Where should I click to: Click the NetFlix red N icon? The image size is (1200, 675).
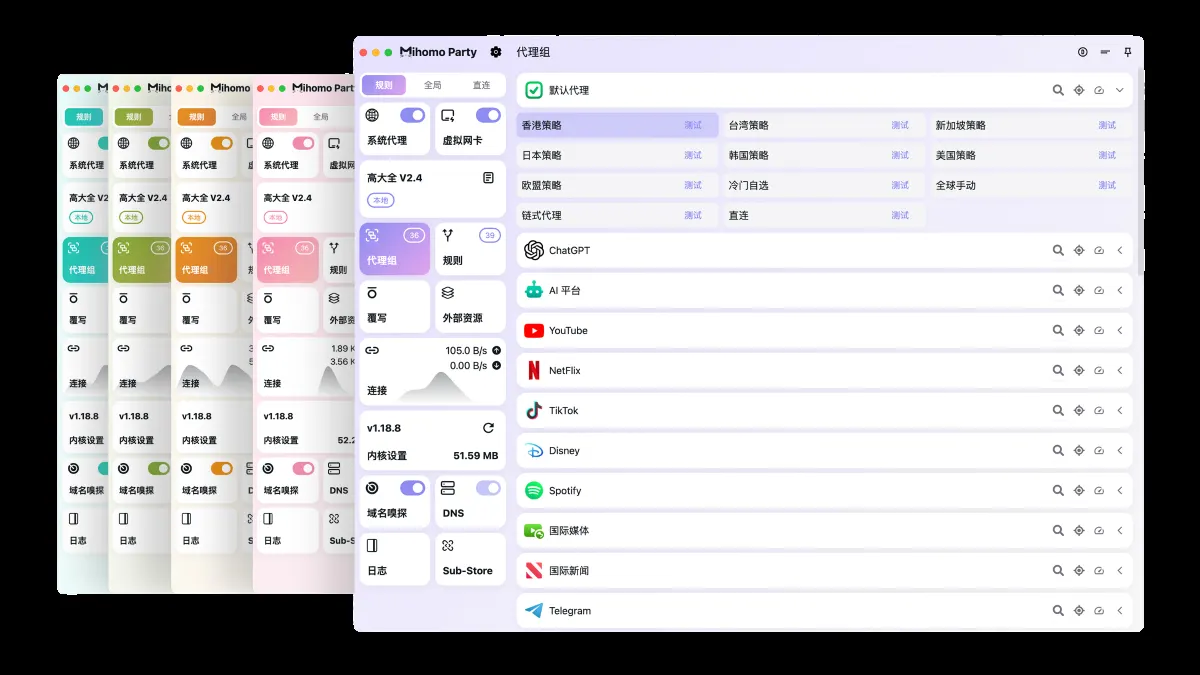click(534, 370)
